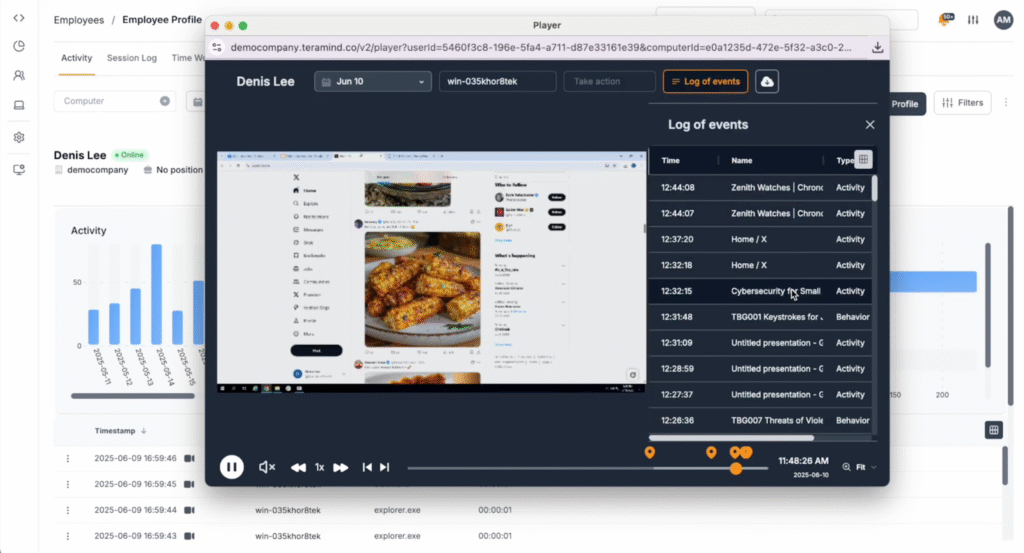This screenshot has height=553, width=1024.
Task: Open the Filters button
Action: [x=961, y=102]
